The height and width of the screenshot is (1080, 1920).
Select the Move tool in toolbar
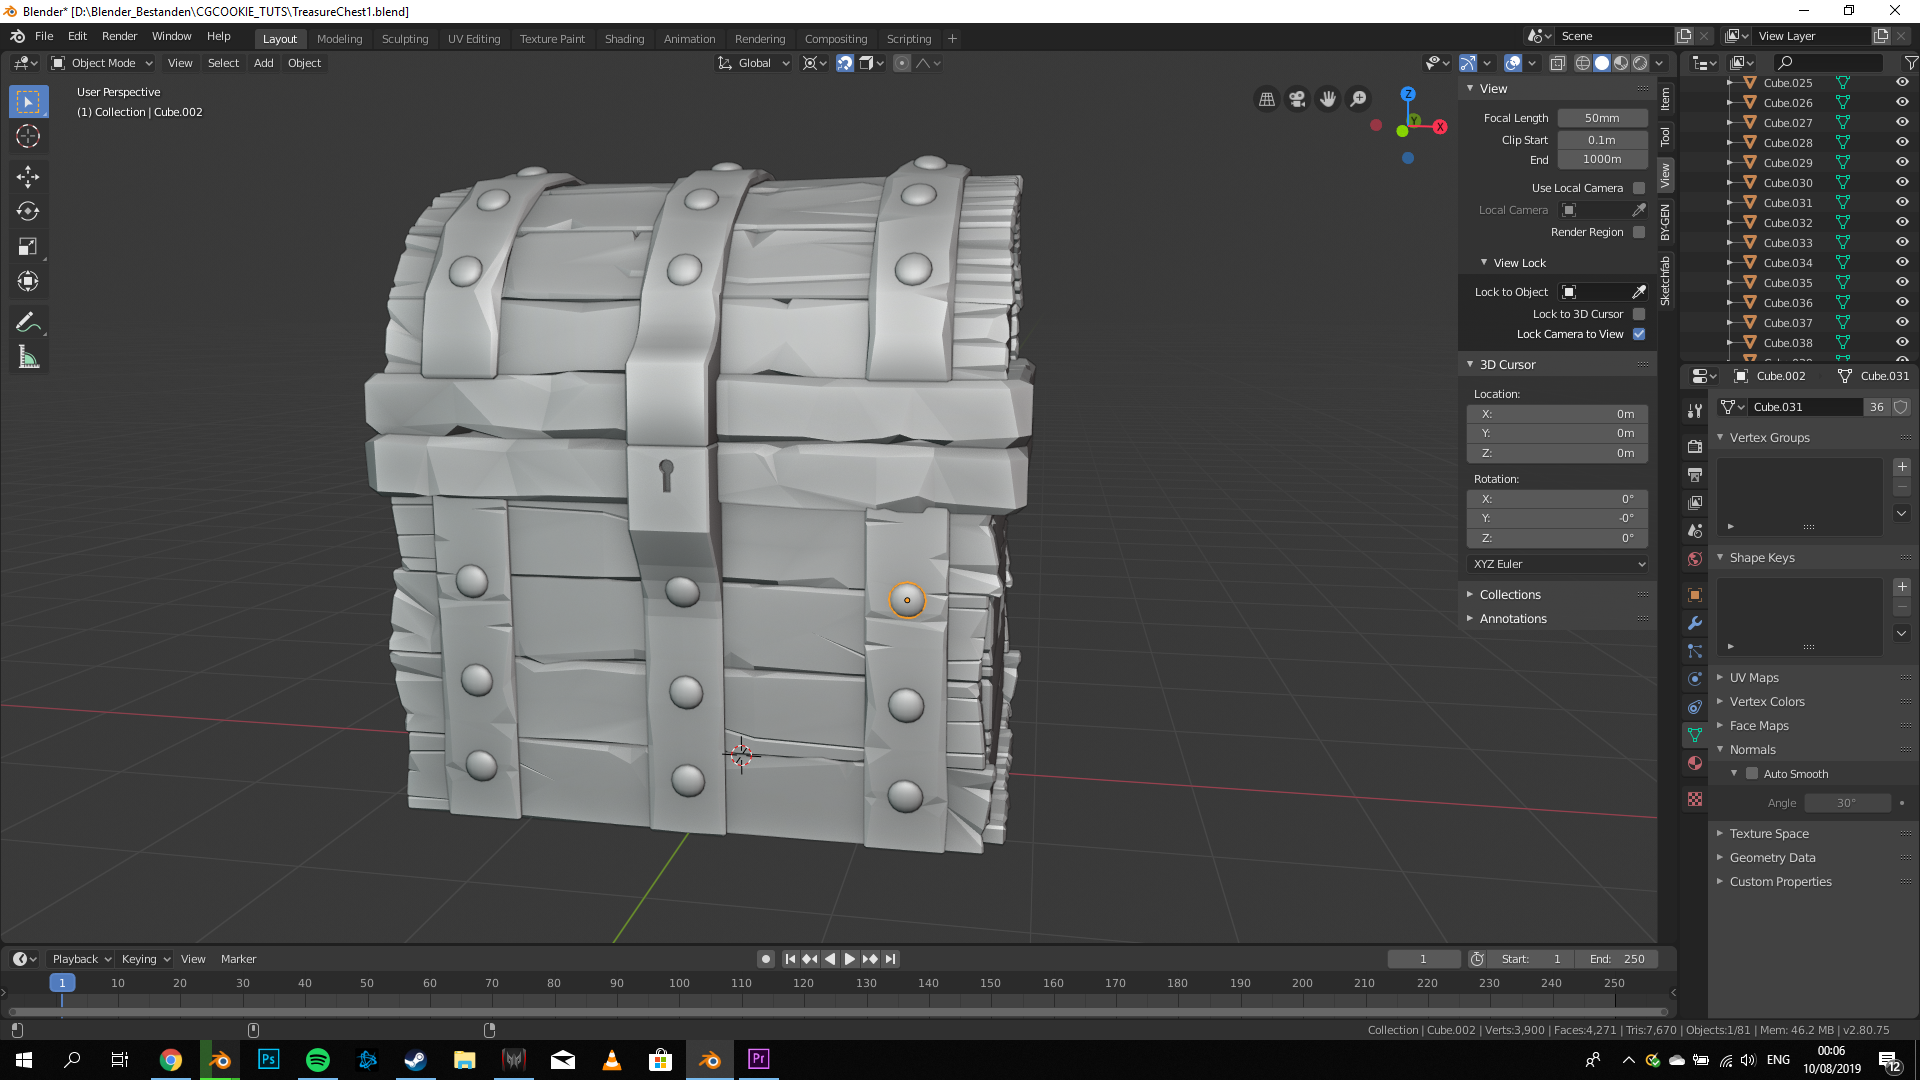pos(28,177)
